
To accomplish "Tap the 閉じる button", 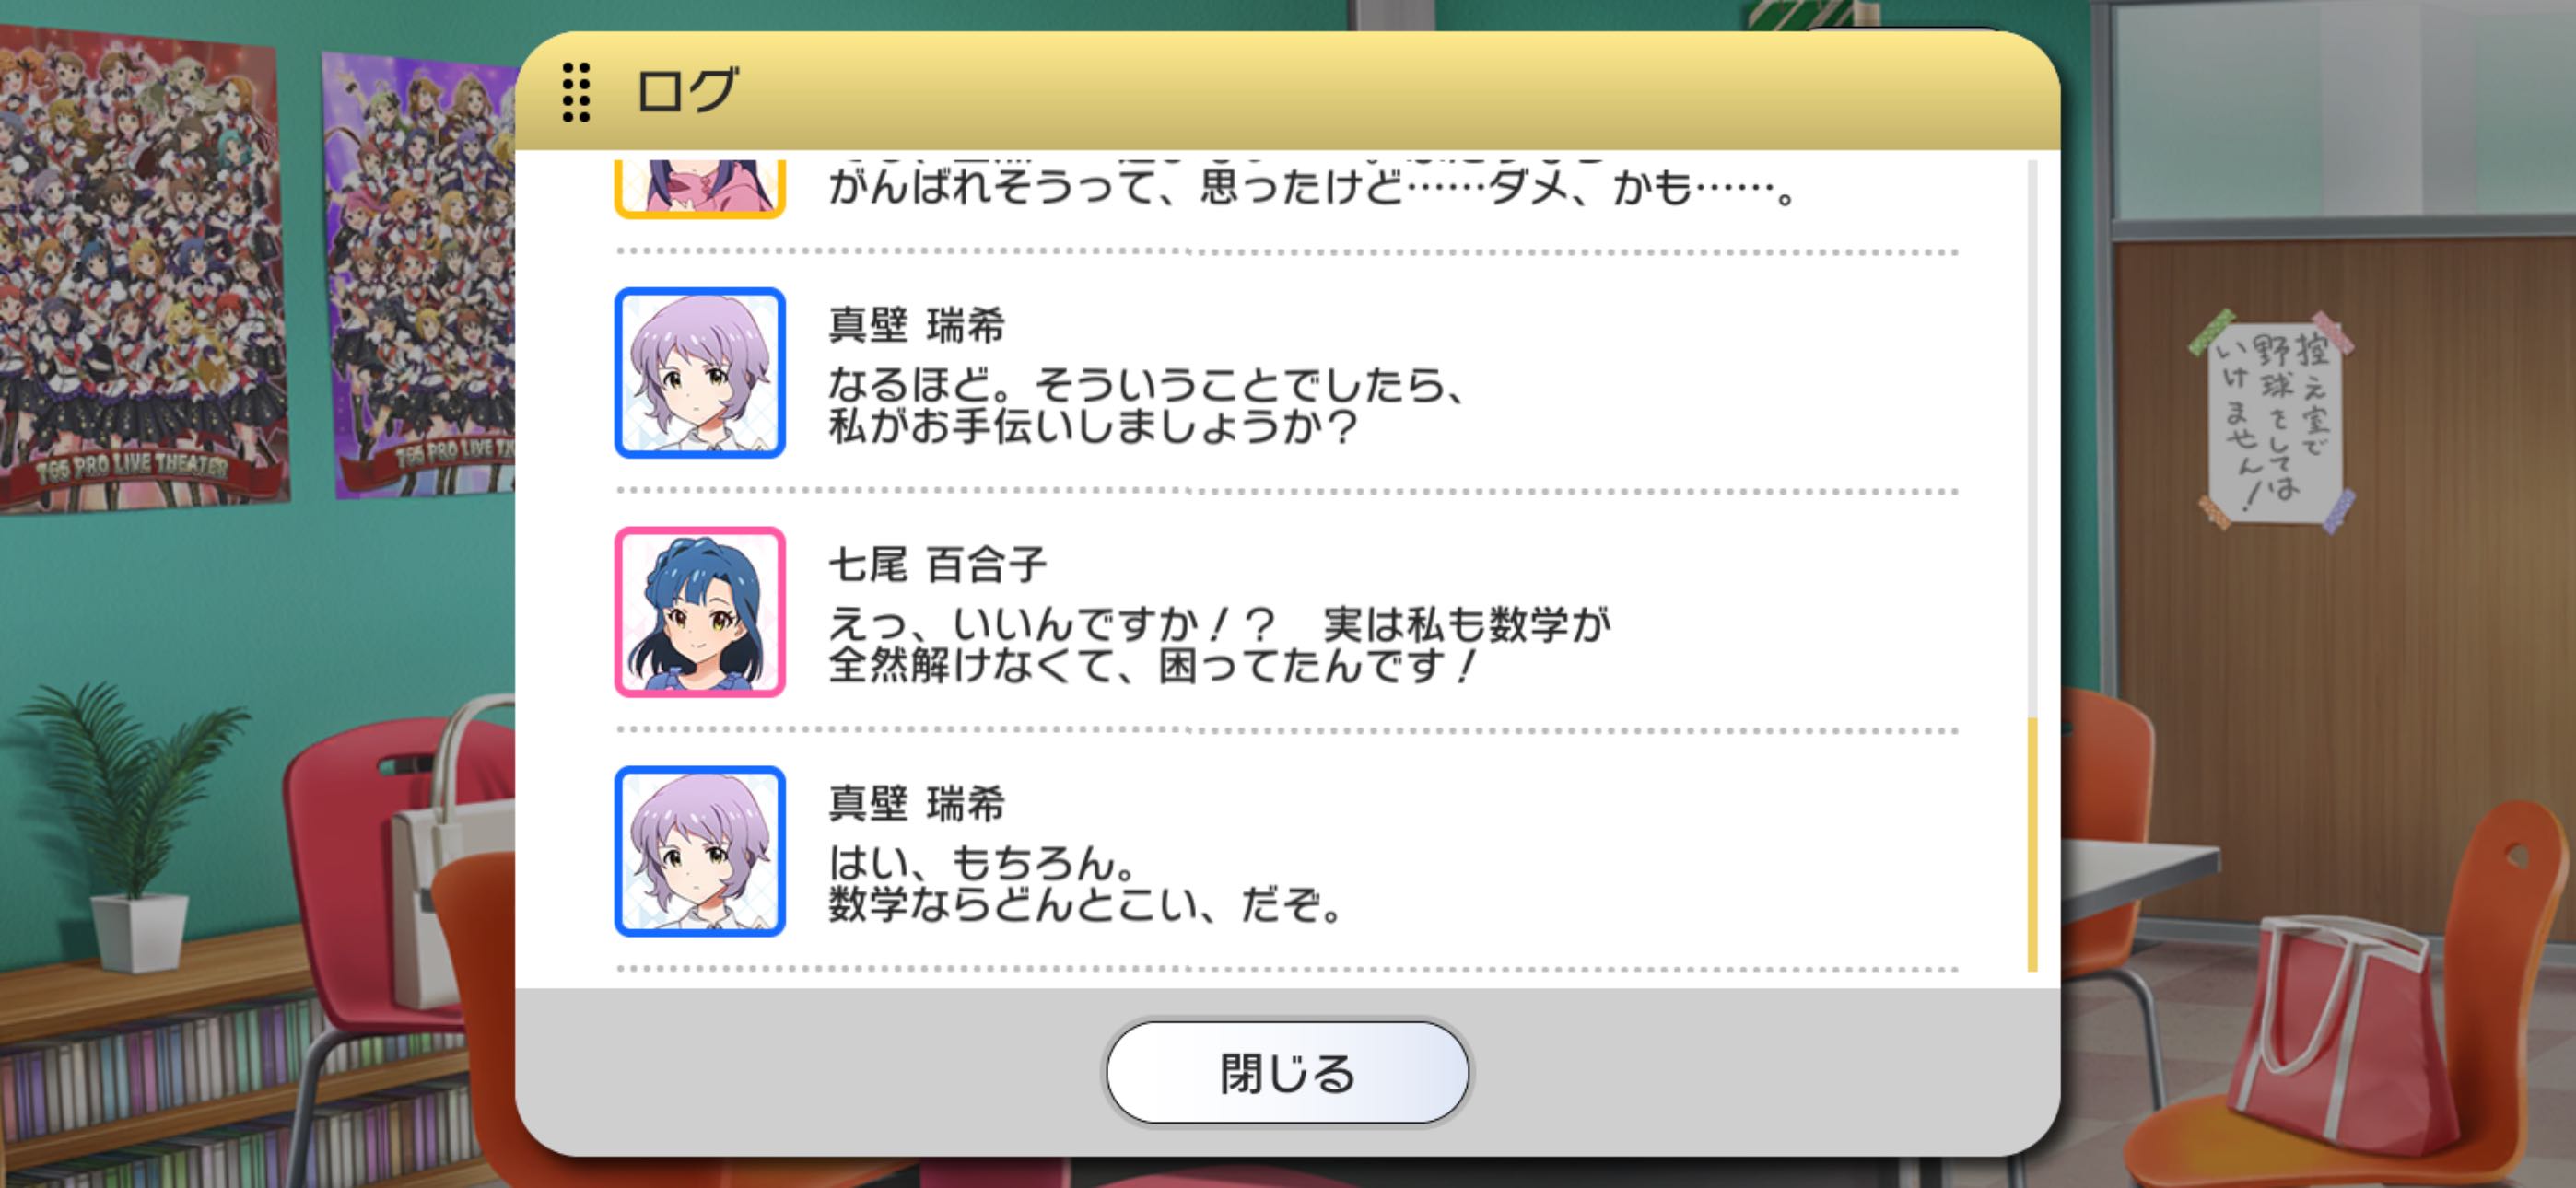I will [x=1287, y=1072].
